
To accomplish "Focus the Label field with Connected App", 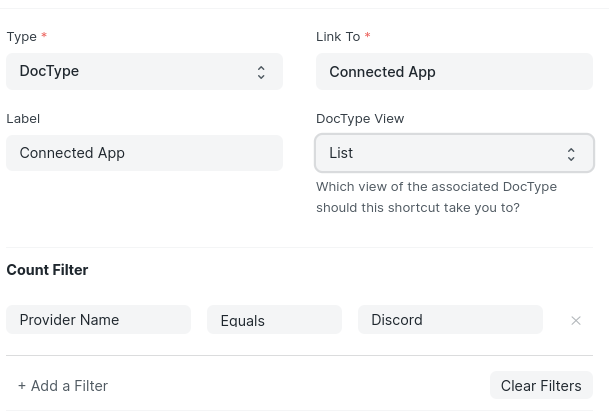I will pos(144,153).
